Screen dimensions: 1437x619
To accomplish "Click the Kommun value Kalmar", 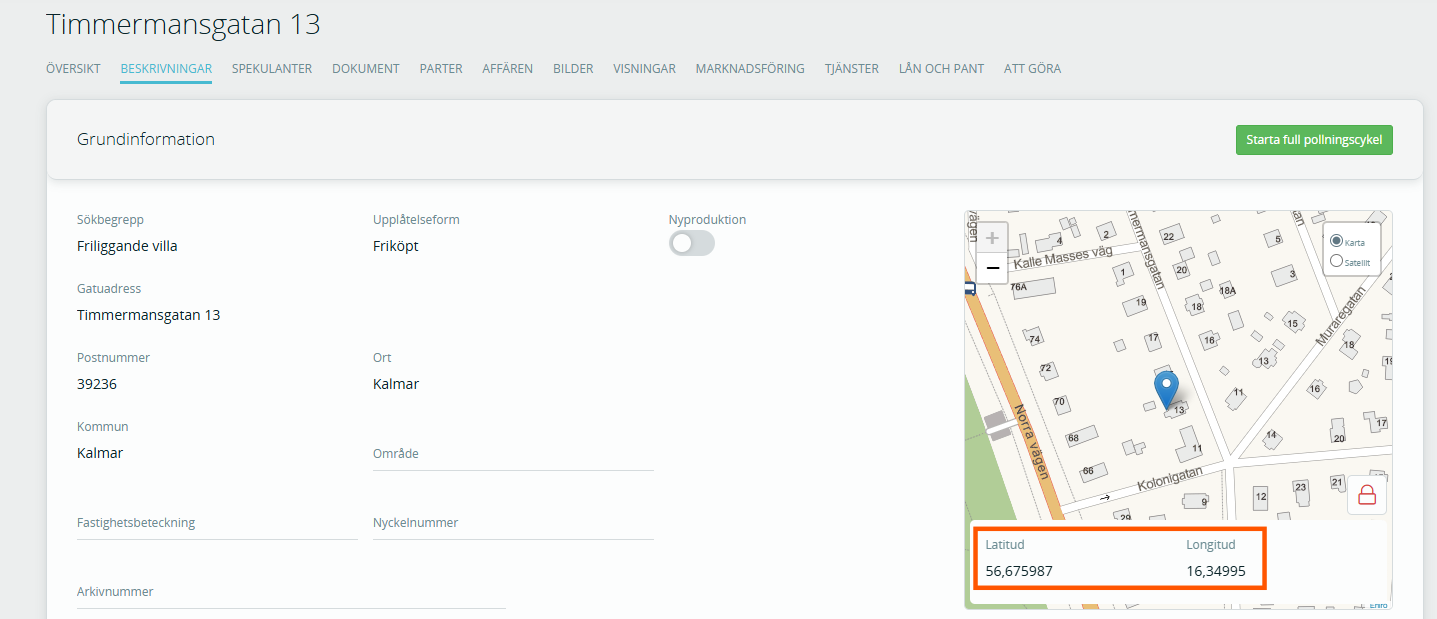I will point(100,453).
